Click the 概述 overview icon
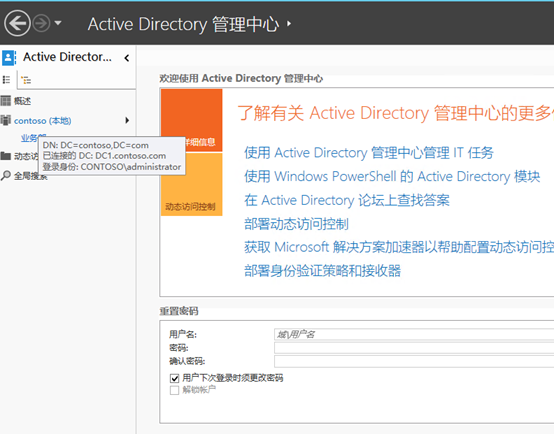The image size is (554, 434). pyautogui.click(x=6, y=101)
